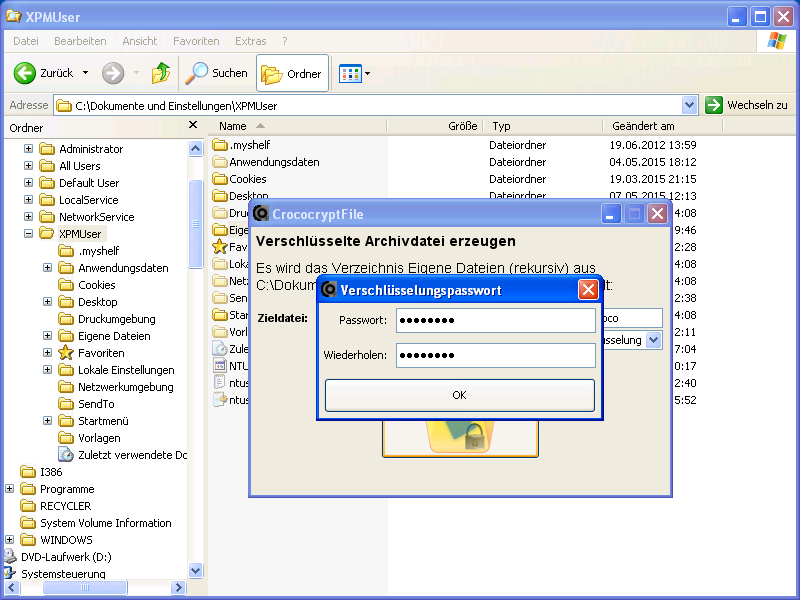Open the ? help menu
The width and height of the screenshot is (800, 600).
coord(285,41)
